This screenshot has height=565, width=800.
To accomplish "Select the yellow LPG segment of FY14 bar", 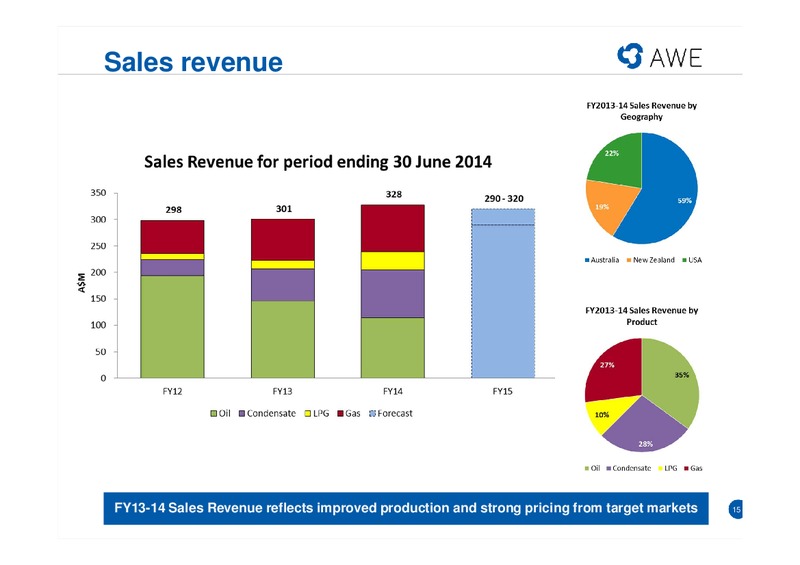I will tap(393, 261).
